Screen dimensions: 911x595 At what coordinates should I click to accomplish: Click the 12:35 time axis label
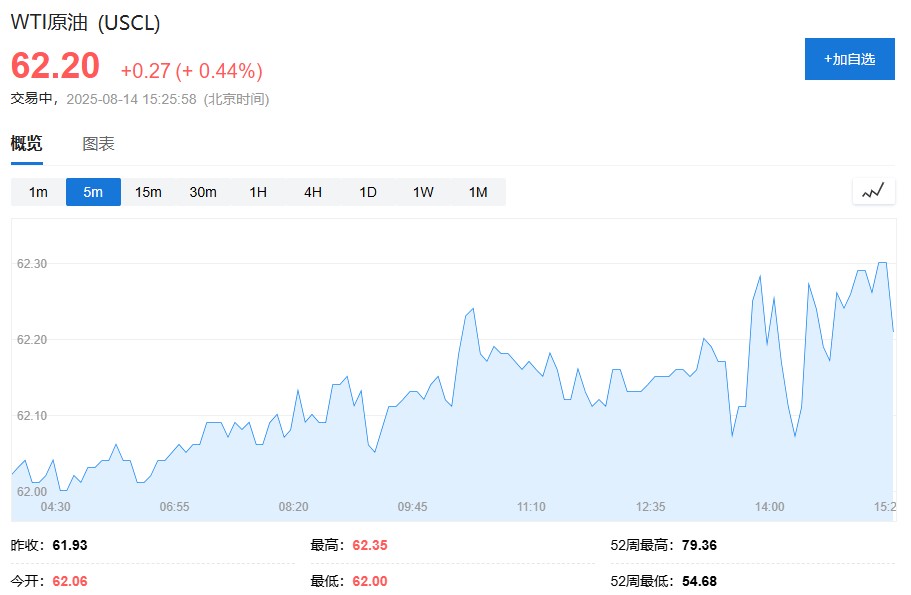[x=650, y=507]
